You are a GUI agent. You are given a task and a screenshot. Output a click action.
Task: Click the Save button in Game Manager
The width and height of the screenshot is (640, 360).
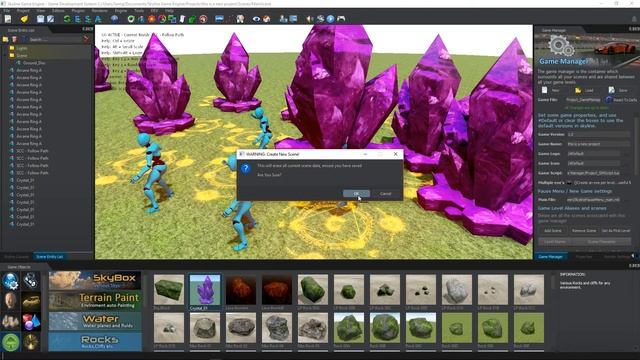pyautogui.click(x=618, y=90)
